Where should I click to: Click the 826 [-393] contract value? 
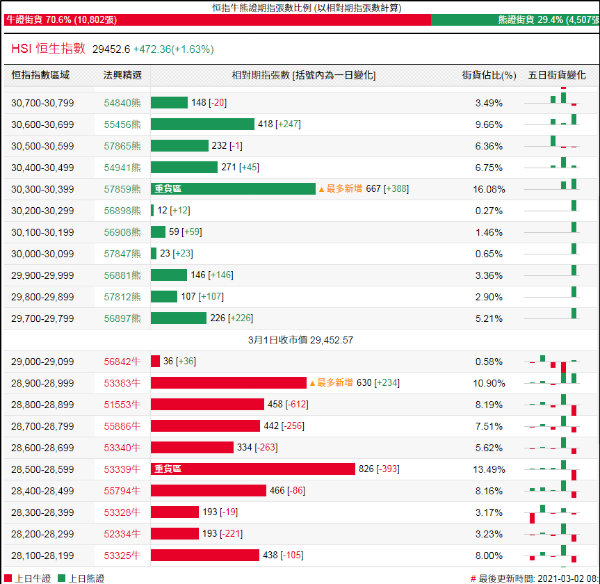point(379,469)
